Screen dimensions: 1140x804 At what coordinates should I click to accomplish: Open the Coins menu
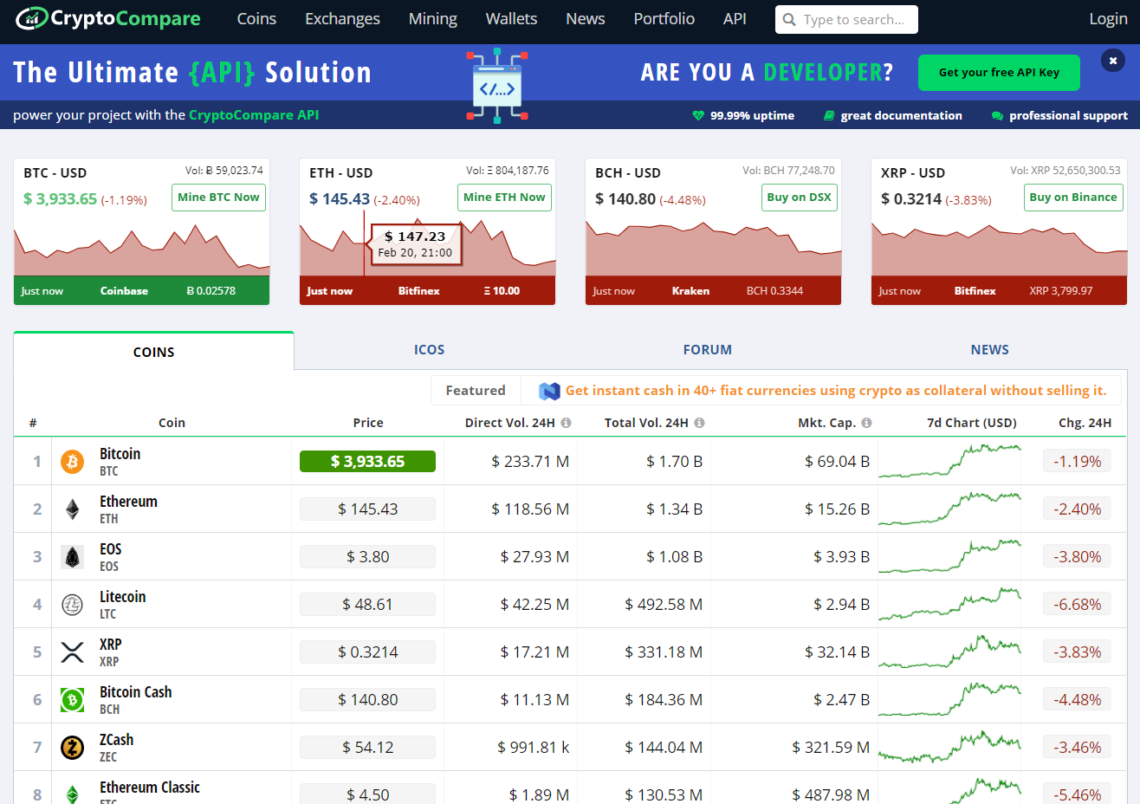pos(257,19)
